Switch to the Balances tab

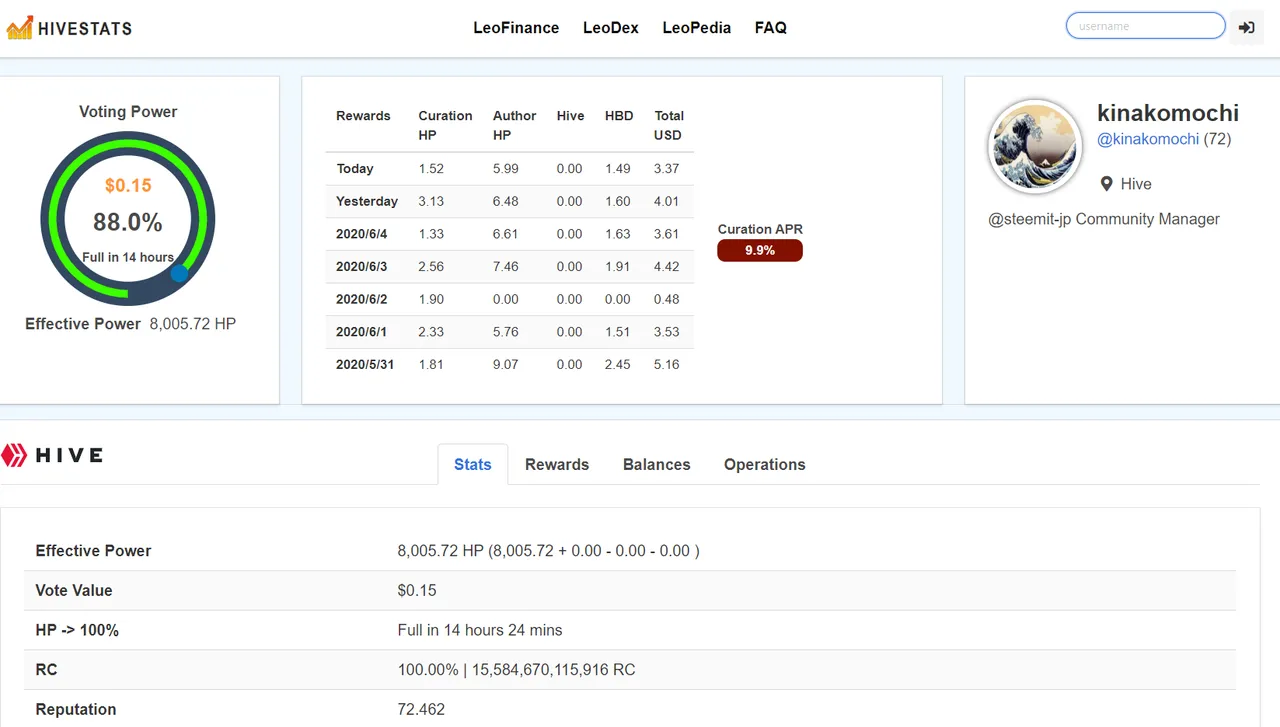tap(657, 464)
